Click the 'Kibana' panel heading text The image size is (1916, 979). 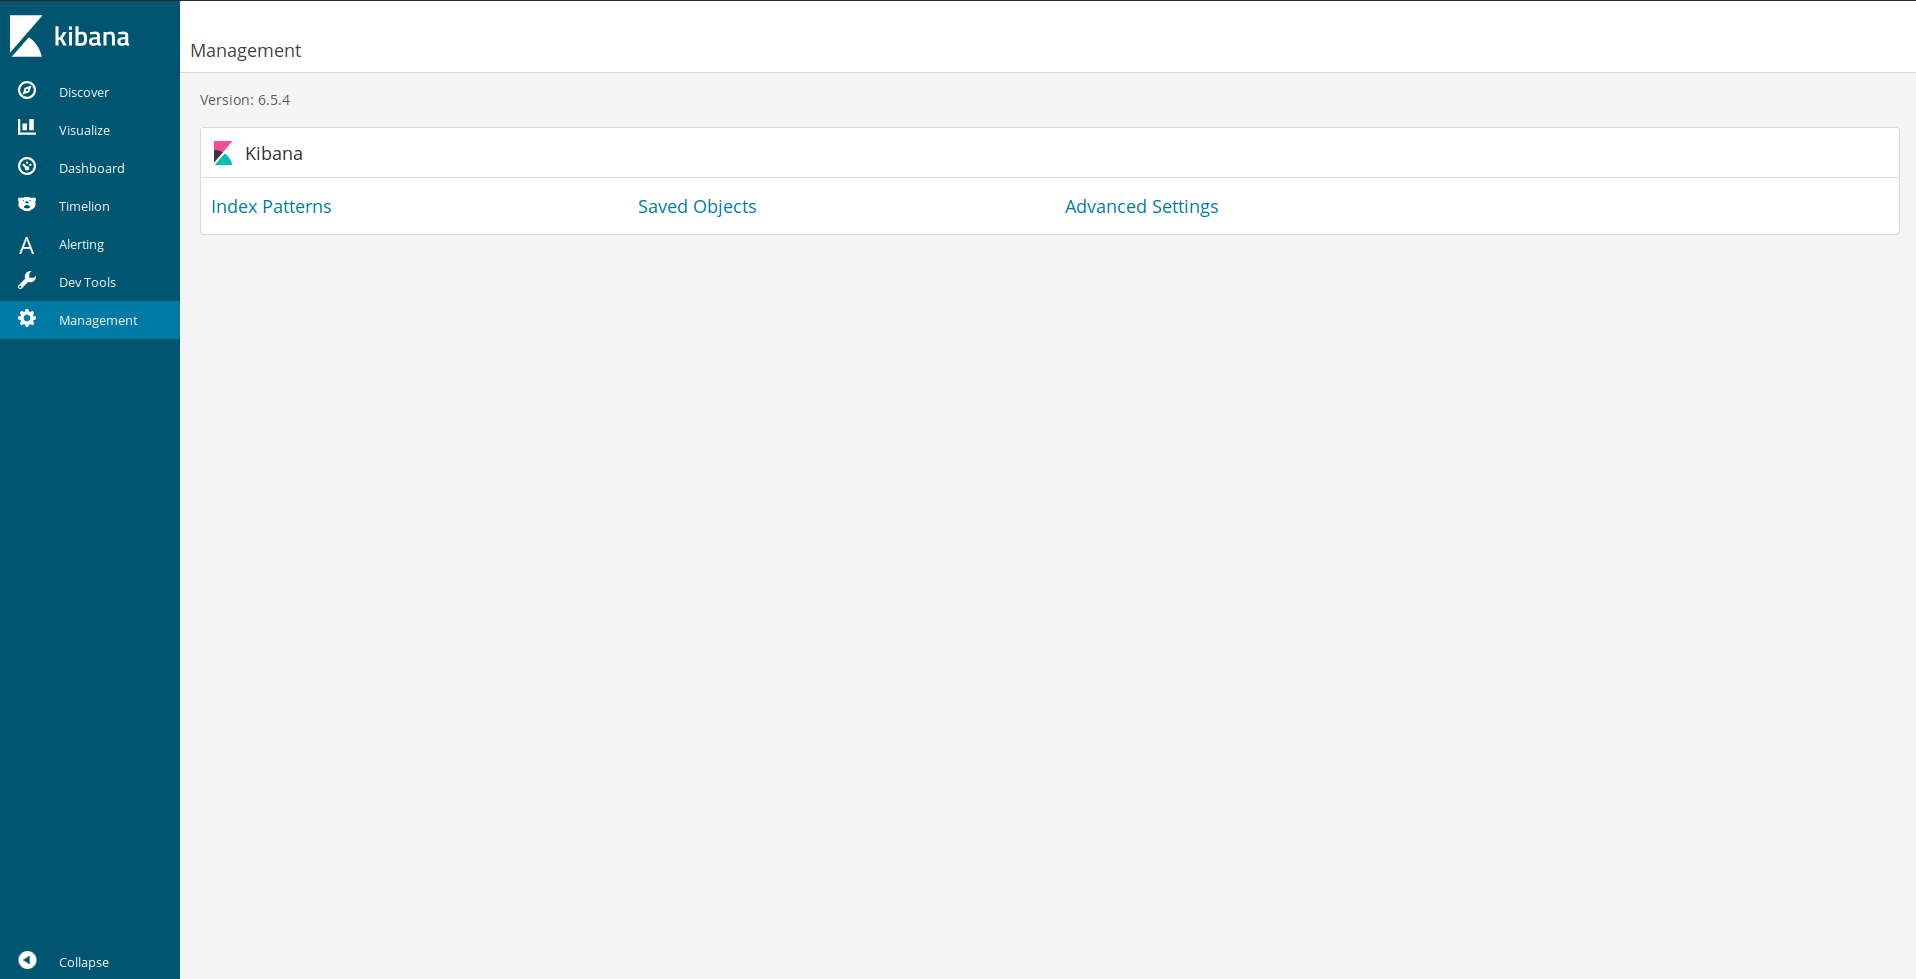[x=274, y=153]
